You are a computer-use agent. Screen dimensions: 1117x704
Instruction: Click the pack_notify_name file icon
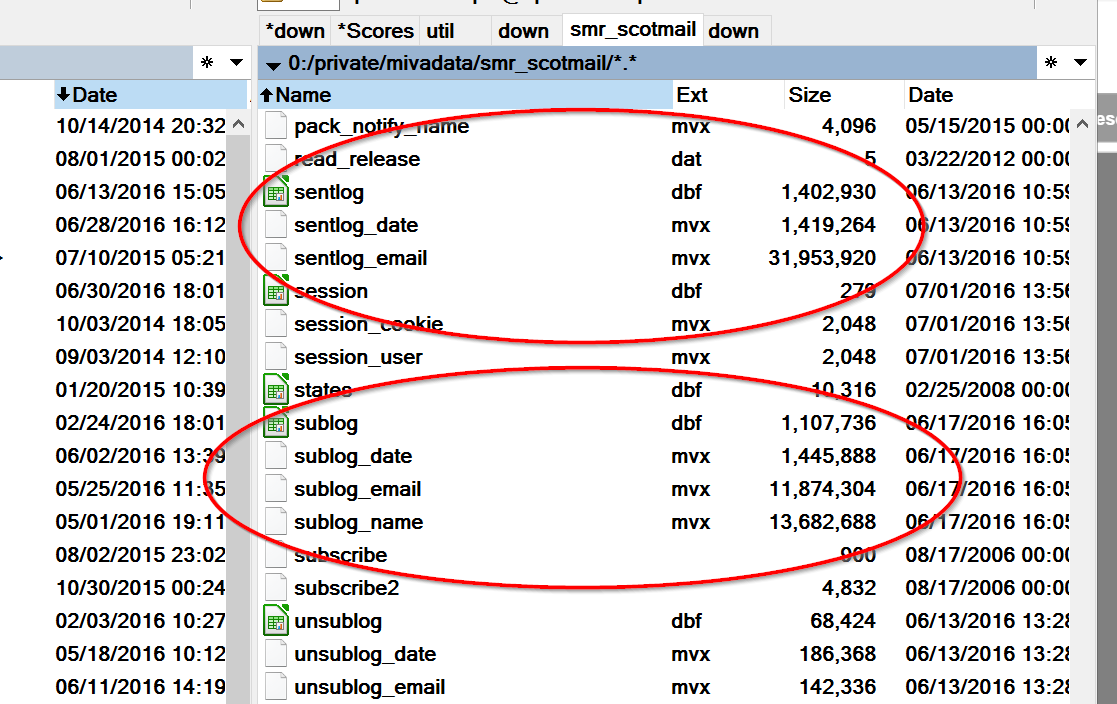(x=275, y=126)
